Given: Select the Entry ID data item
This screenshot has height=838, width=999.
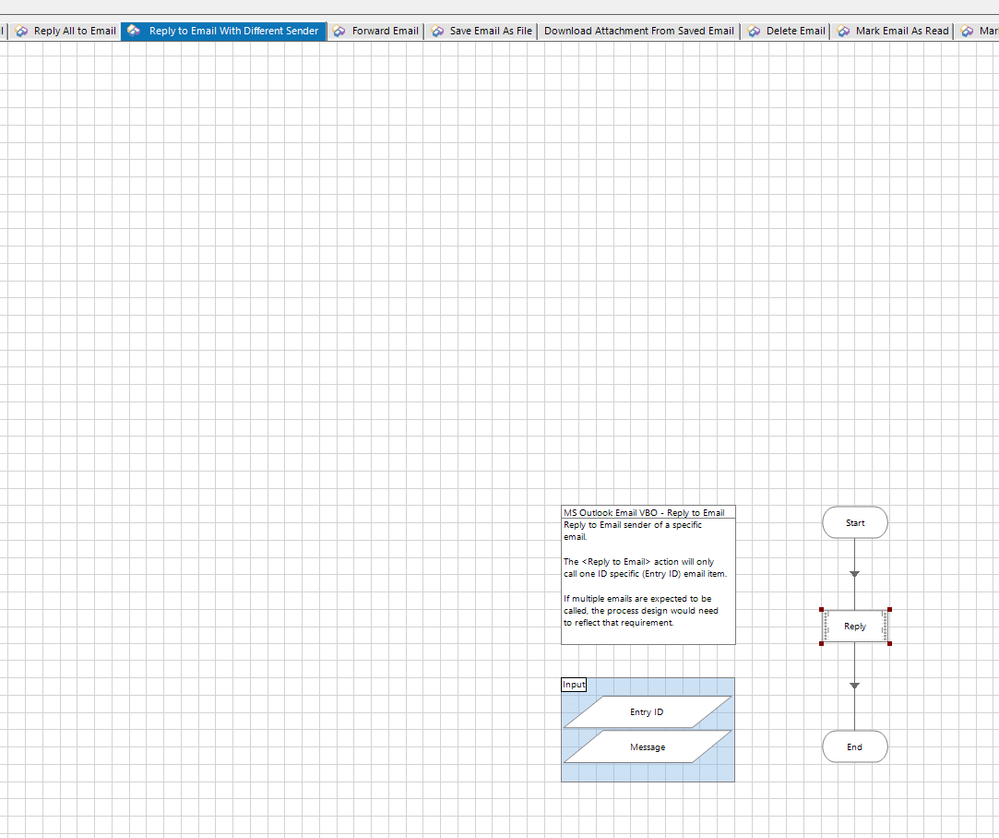Looking at the screenshot, I should tap(647, 712).
